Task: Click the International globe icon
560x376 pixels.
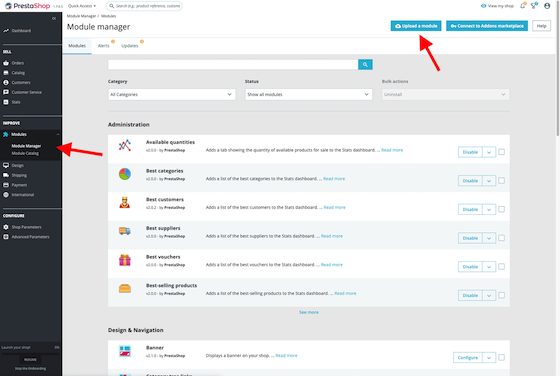Action: click(6, 195)
